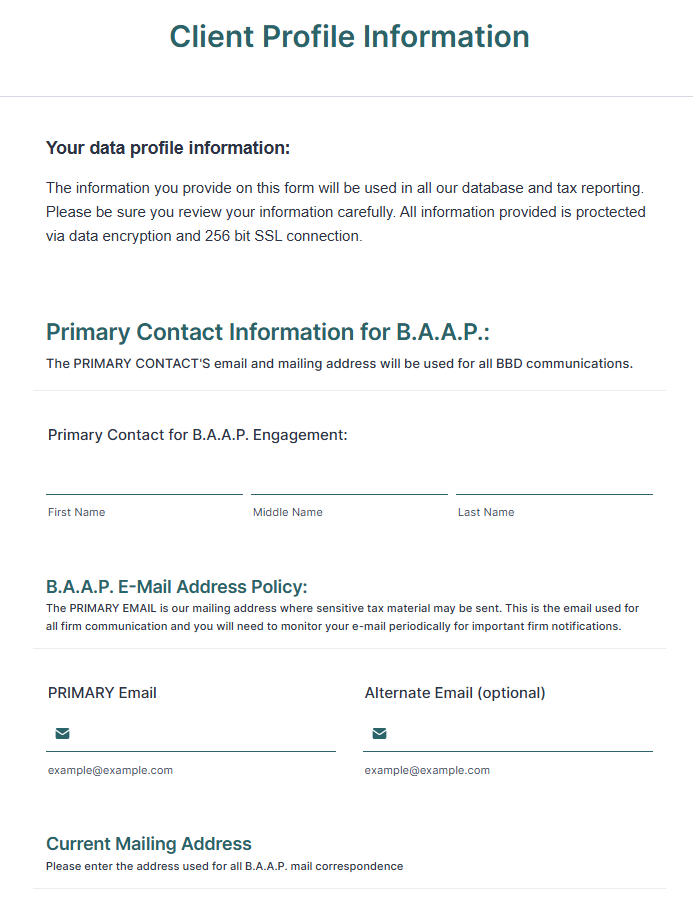Click the Primary Contact for B.A.A.P. Engagement label
The width and height of the screenshot is (693, 899).
point(197,435)
